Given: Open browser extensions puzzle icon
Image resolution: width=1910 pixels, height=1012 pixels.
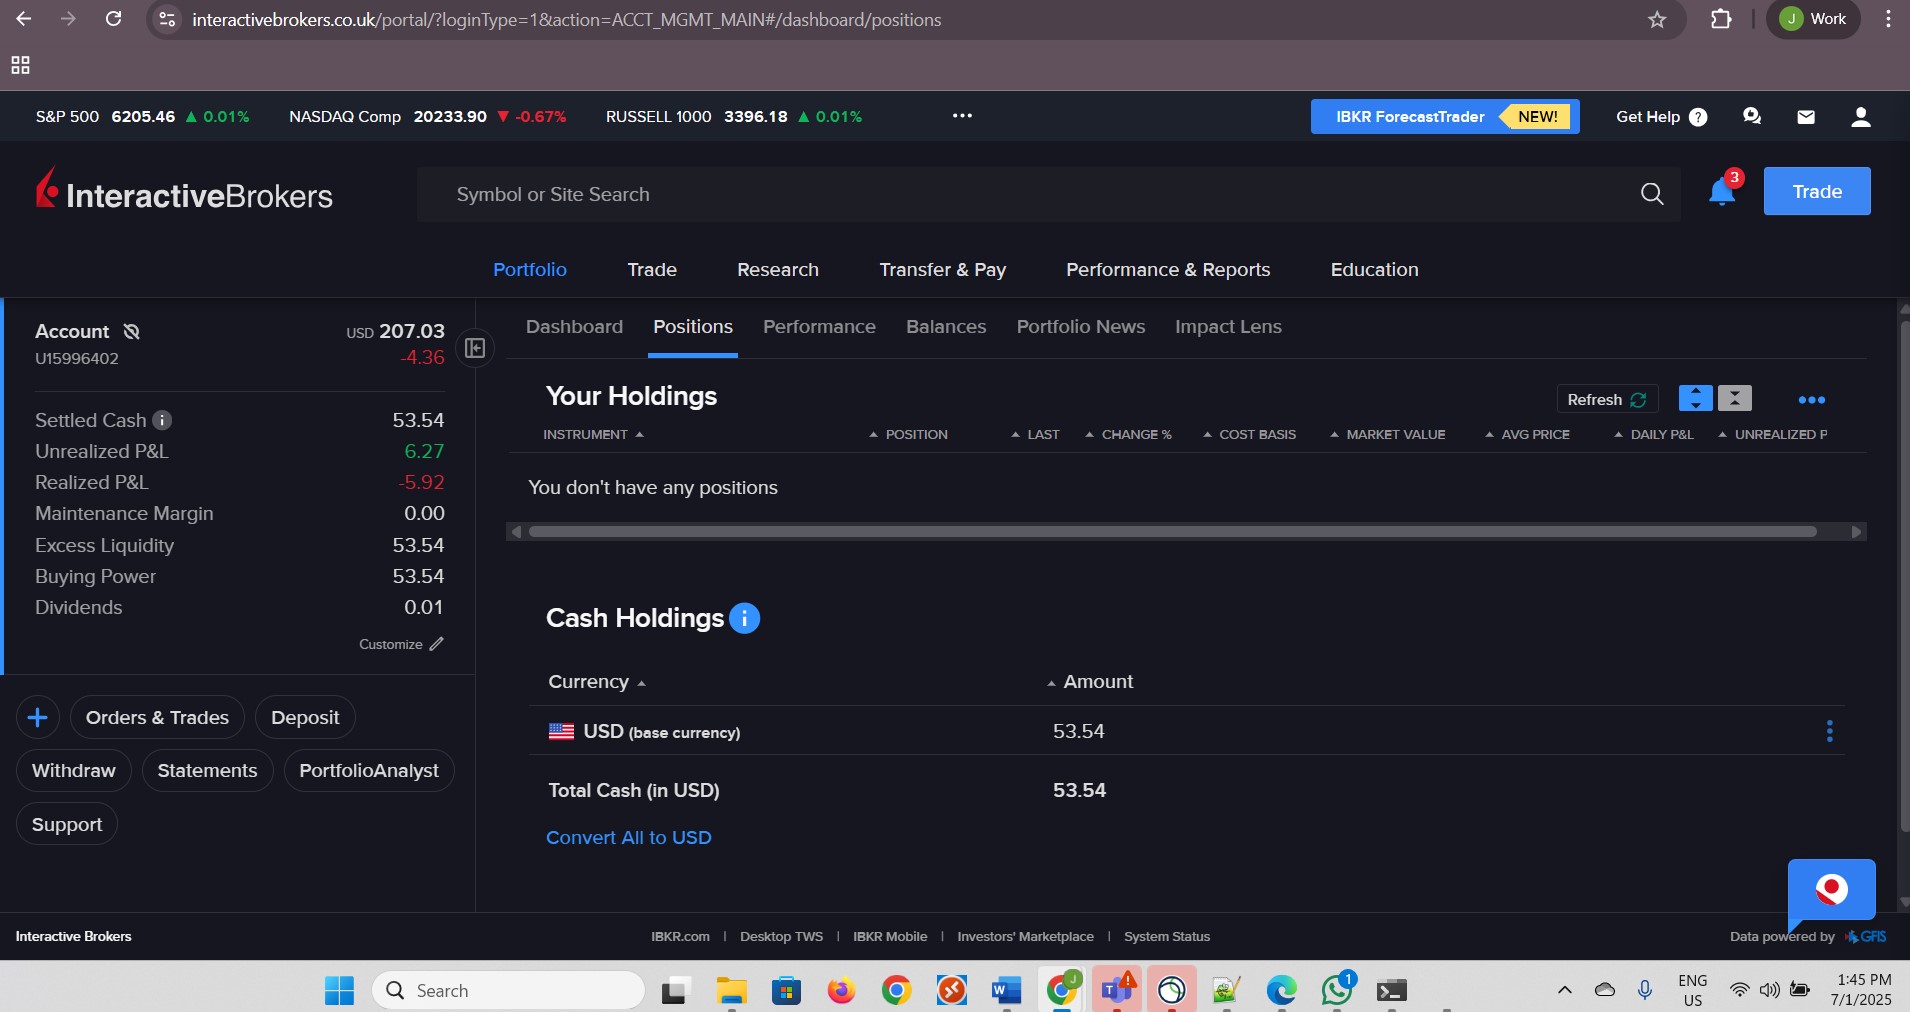Looking at the screenshot, I should point(1721,19).
